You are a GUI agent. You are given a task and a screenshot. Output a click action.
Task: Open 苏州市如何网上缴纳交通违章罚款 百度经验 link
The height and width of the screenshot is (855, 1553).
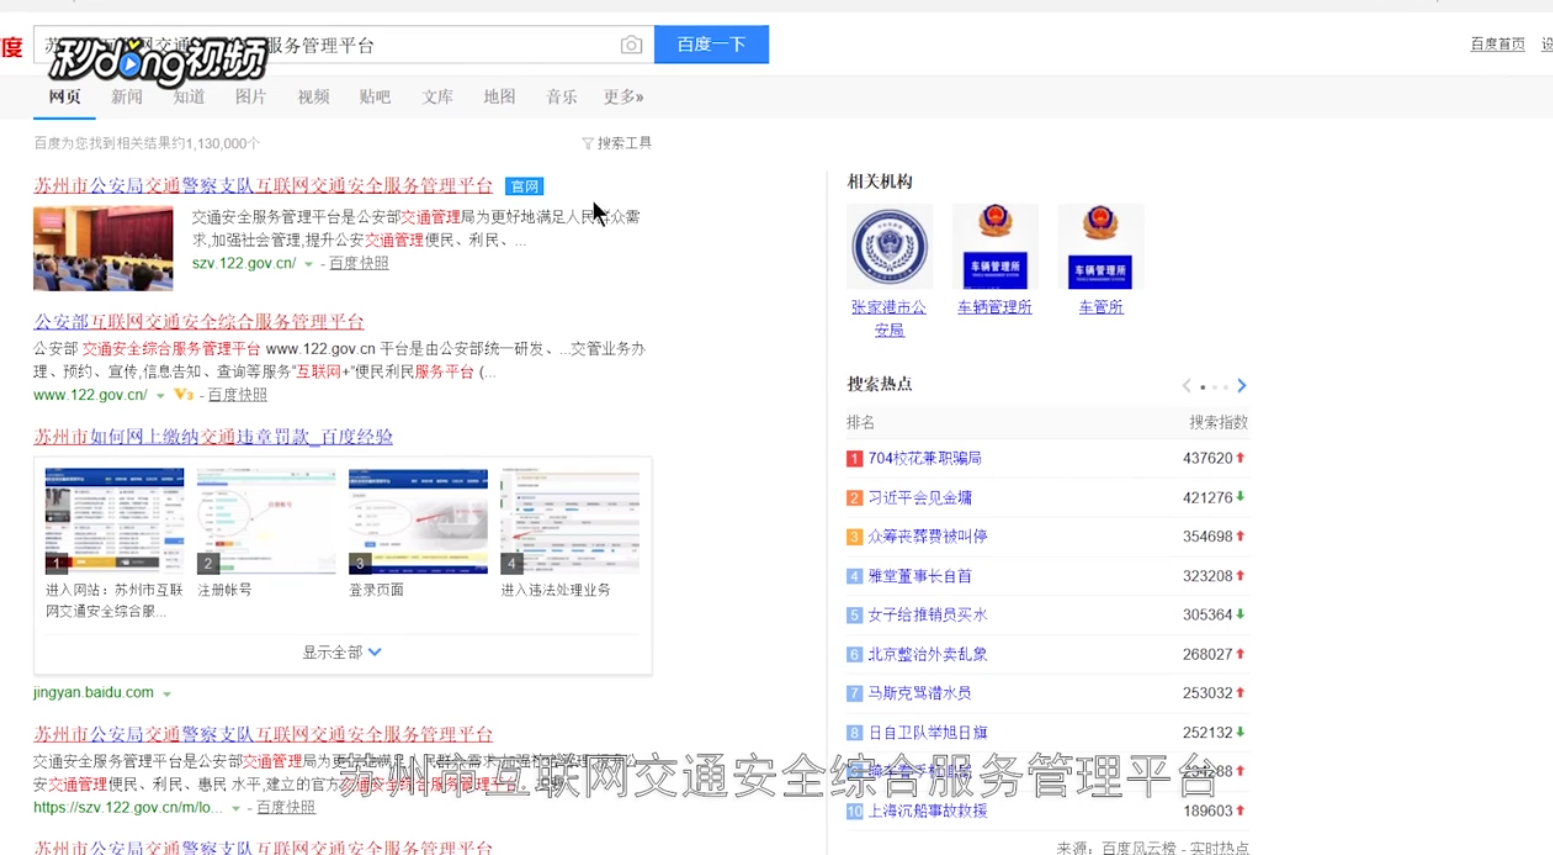pyautogui.click(x=213, y=436)
